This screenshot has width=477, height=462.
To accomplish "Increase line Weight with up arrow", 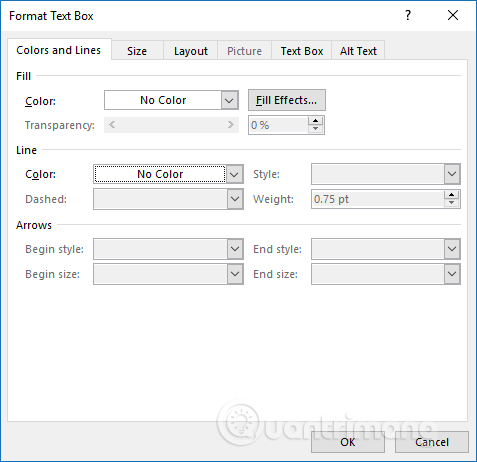I will point(451,195).
